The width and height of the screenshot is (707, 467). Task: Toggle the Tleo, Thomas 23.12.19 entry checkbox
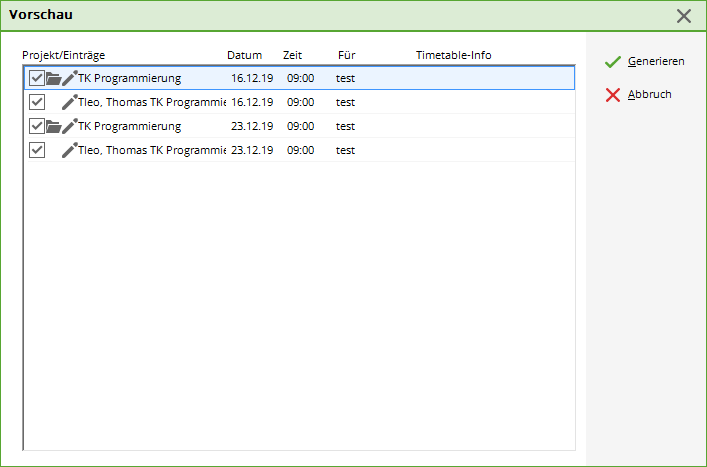tap(37, 150)
